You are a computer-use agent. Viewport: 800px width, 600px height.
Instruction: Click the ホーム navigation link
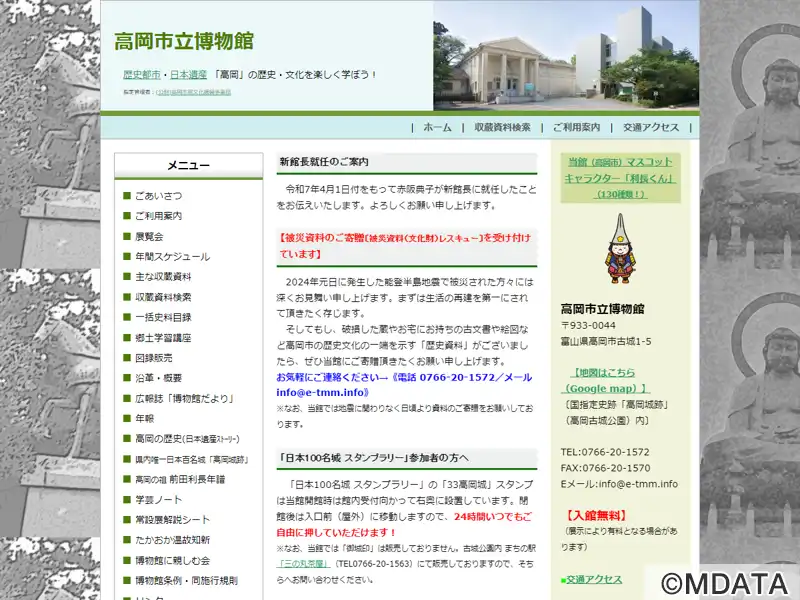(x=437, y=128)
